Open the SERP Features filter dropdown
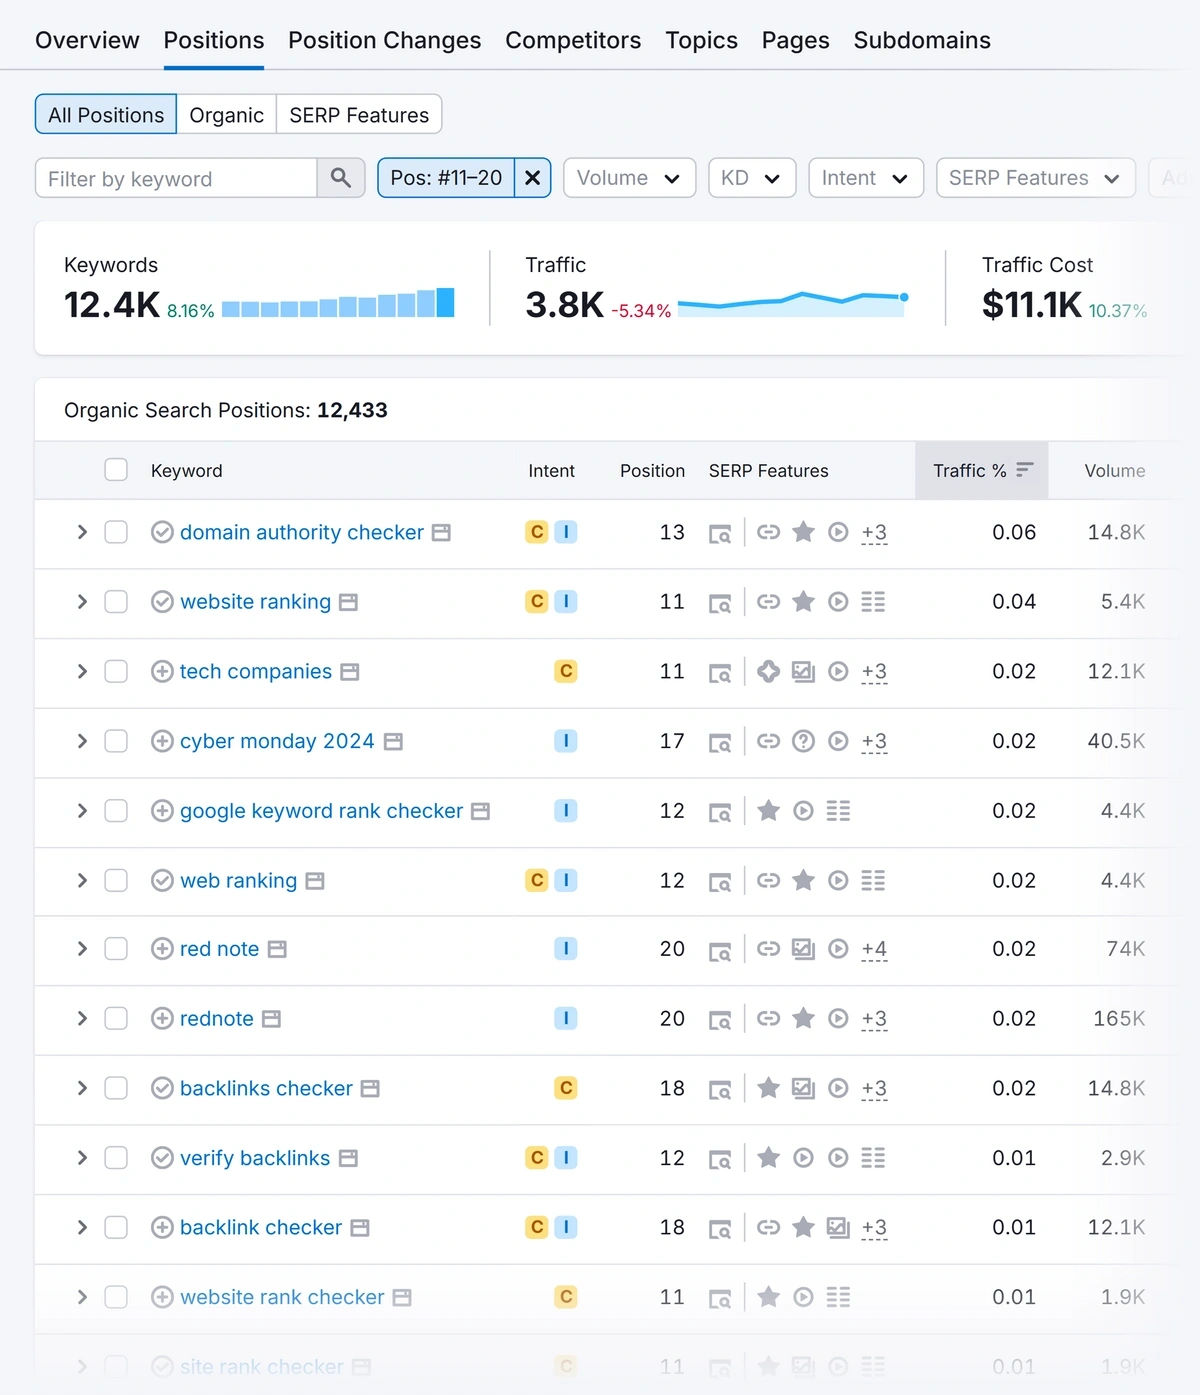Screen dimensions: 1200x1395 click(x=1035, y=178)
